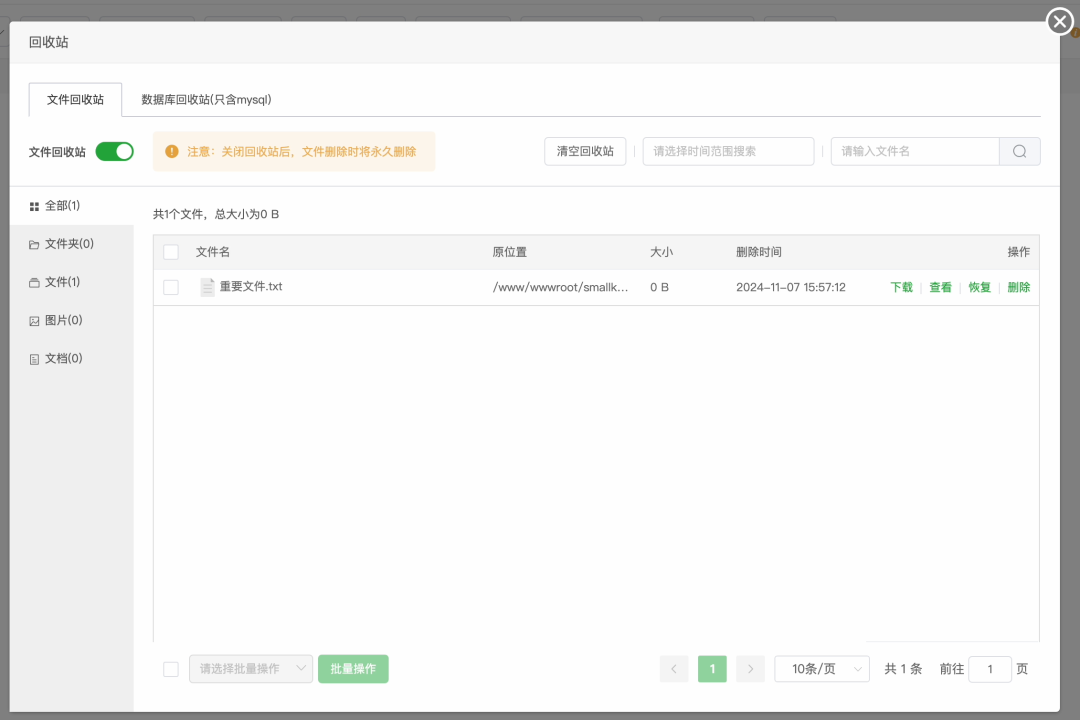
Task: Click the 大小 column header
Action: (661, 252)
